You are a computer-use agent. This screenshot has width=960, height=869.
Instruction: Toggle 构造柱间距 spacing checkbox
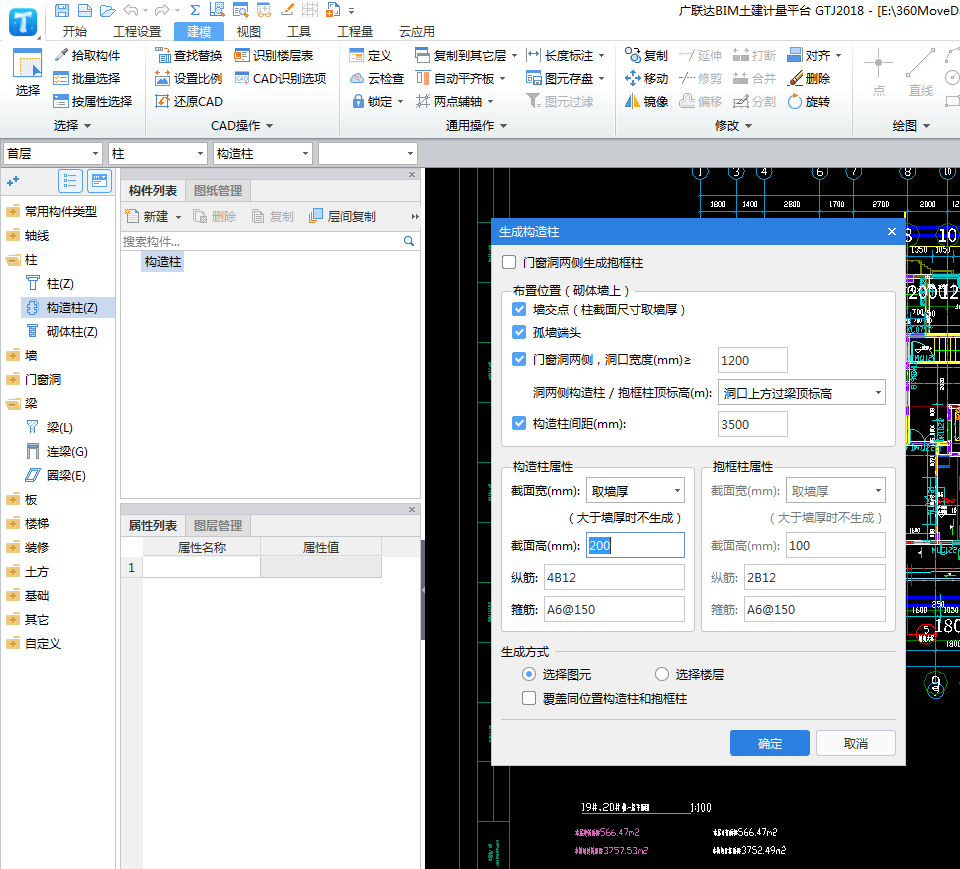click(x=519, y=423)
